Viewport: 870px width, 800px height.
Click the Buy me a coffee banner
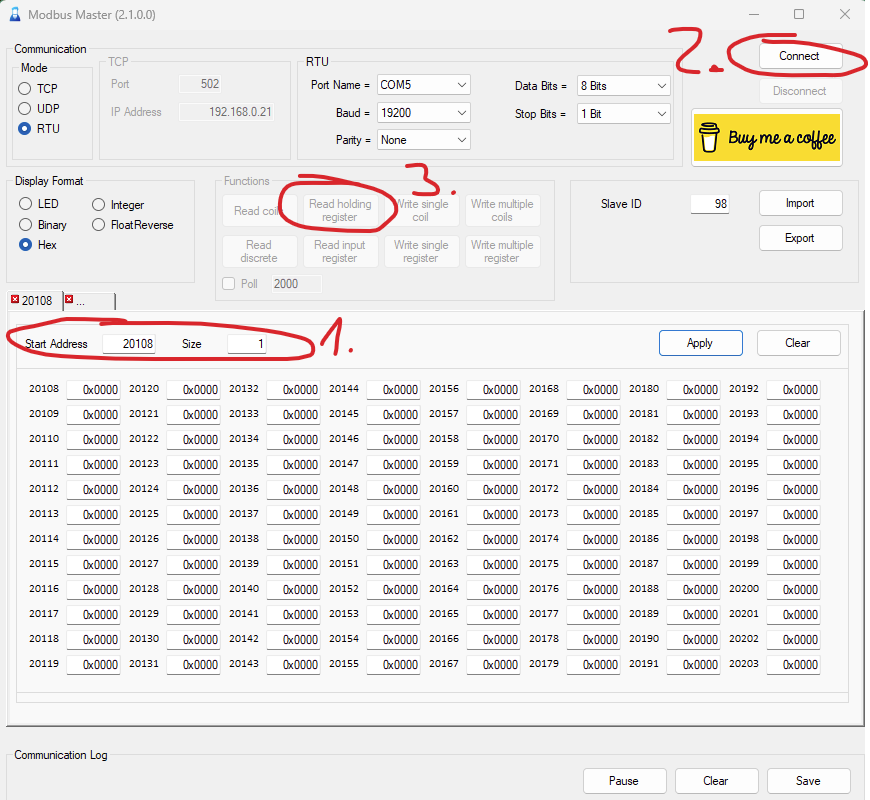(x=767, y=138)
